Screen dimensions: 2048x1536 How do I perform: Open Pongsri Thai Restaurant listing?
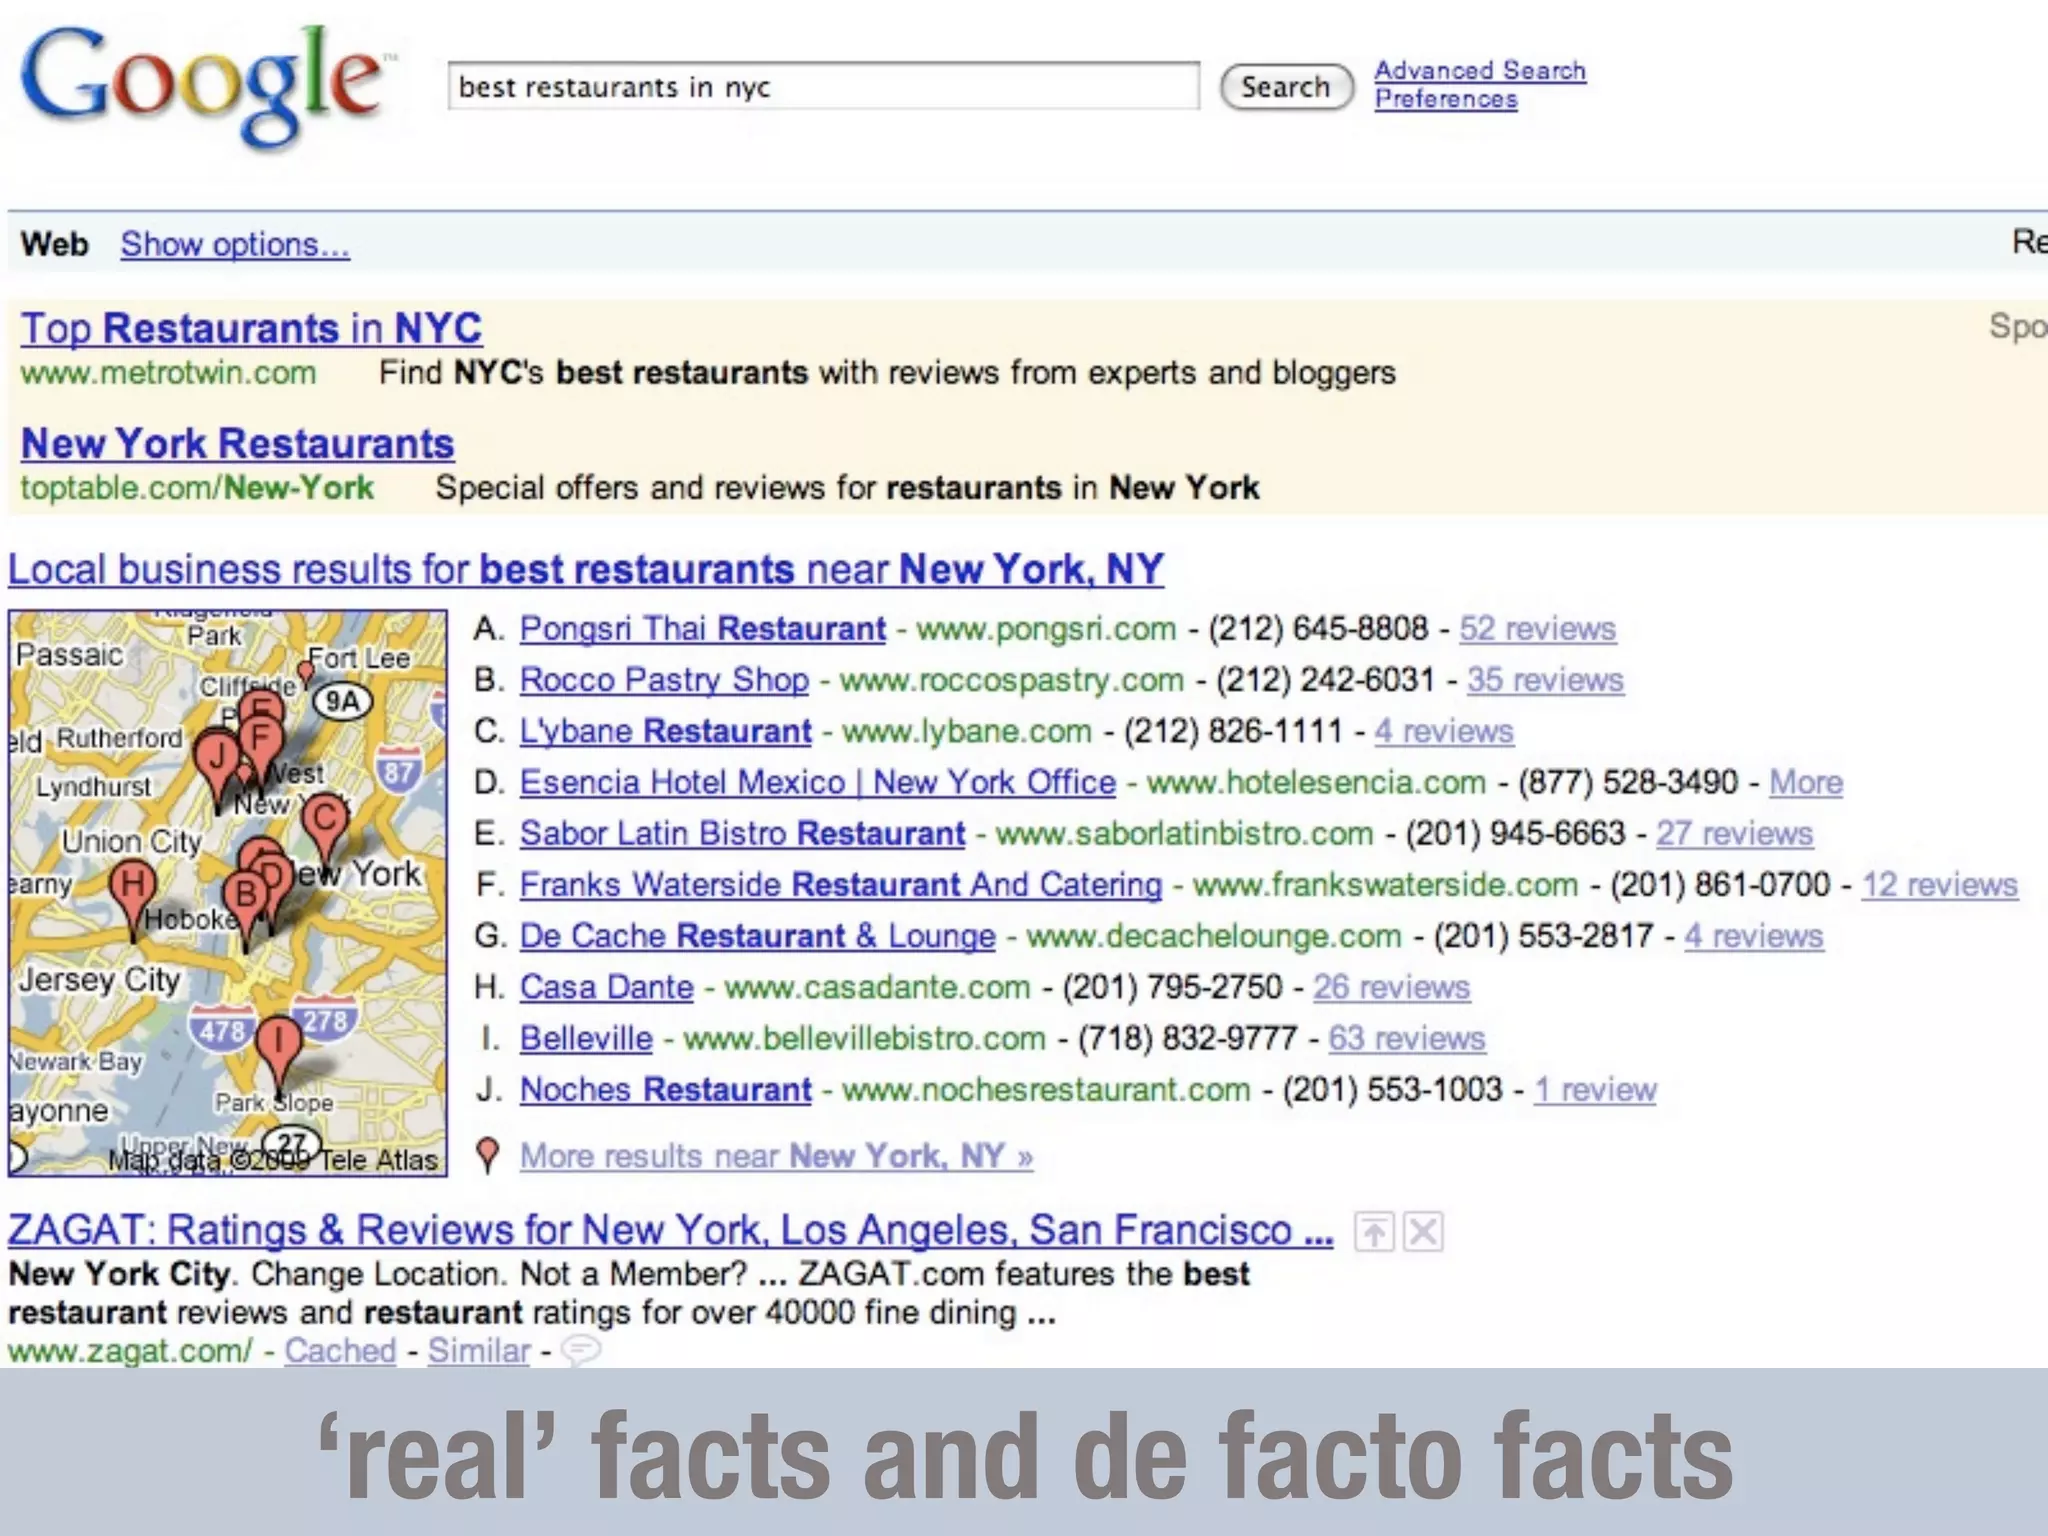click(702, 628)
